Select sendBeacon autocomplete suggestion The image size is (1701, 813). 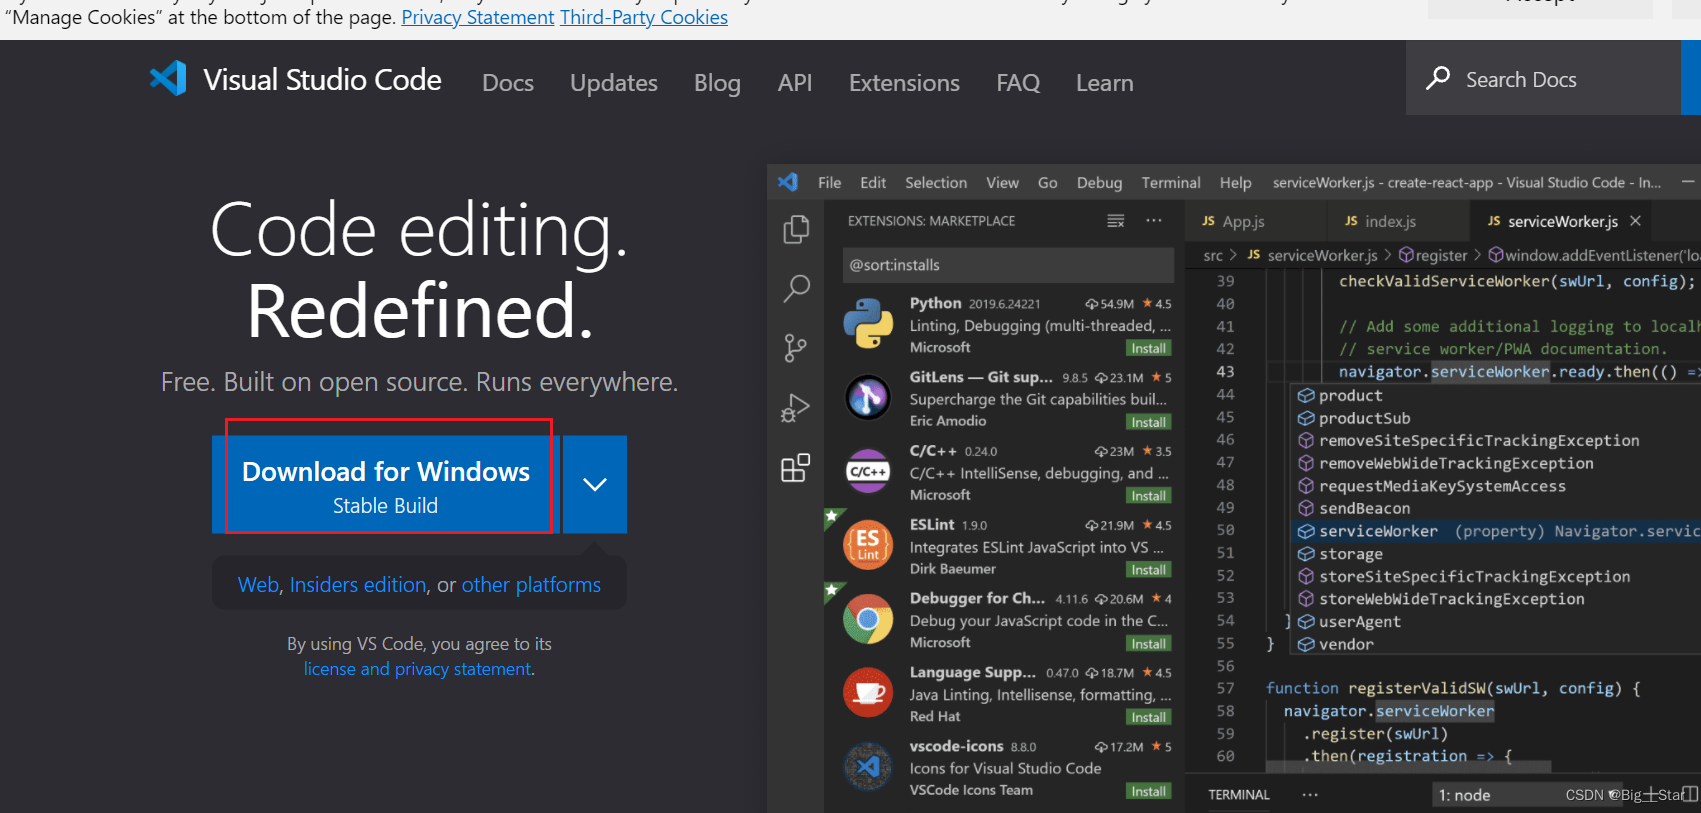(x=1496, y=508)
